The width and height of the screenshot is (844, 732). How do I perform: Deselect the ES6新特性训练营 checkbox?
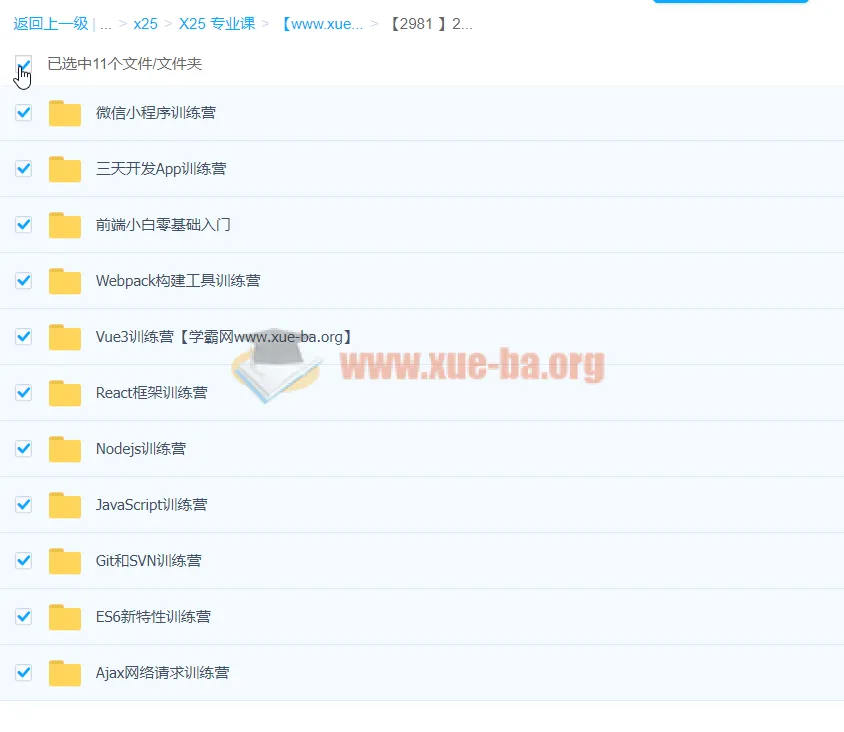pos(23,617)
